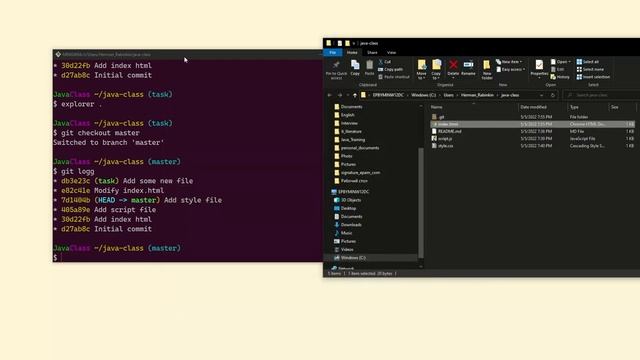Image resolution: width=640 pixels, height=360 pixels.
Task: Click Paste shortcut in the ribbon
Action: pos(393,77)
